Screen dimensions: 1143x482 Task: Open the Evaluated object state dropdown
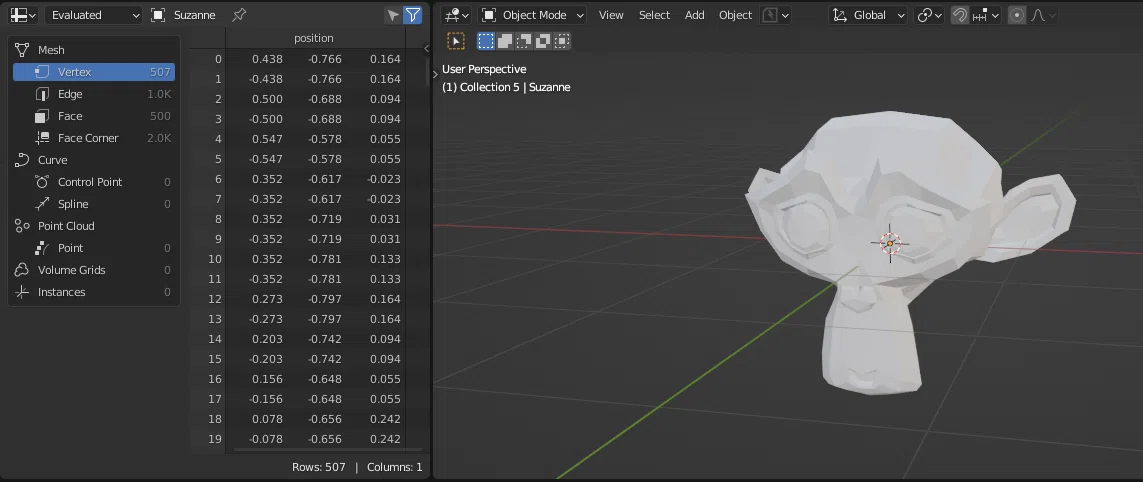[94, 15]
